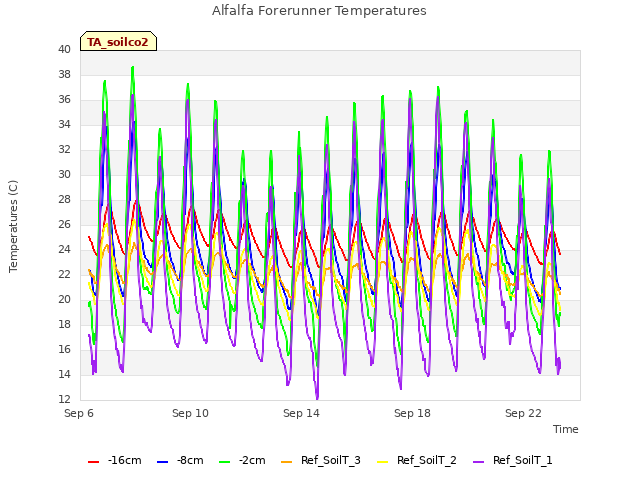Click the chart title Alfalfa Forerunner Temperatures
This screenshot has height=480, width=640.
(x=319, y=11)
